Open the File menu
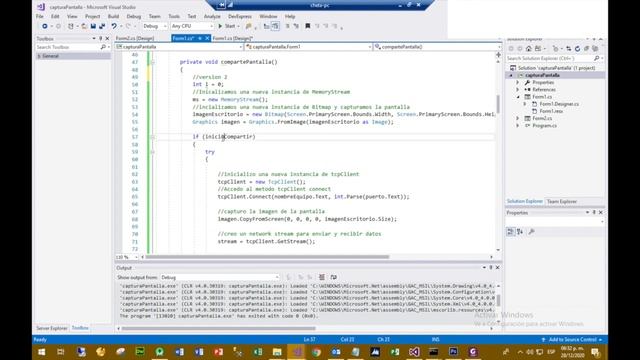 (40, 17)
